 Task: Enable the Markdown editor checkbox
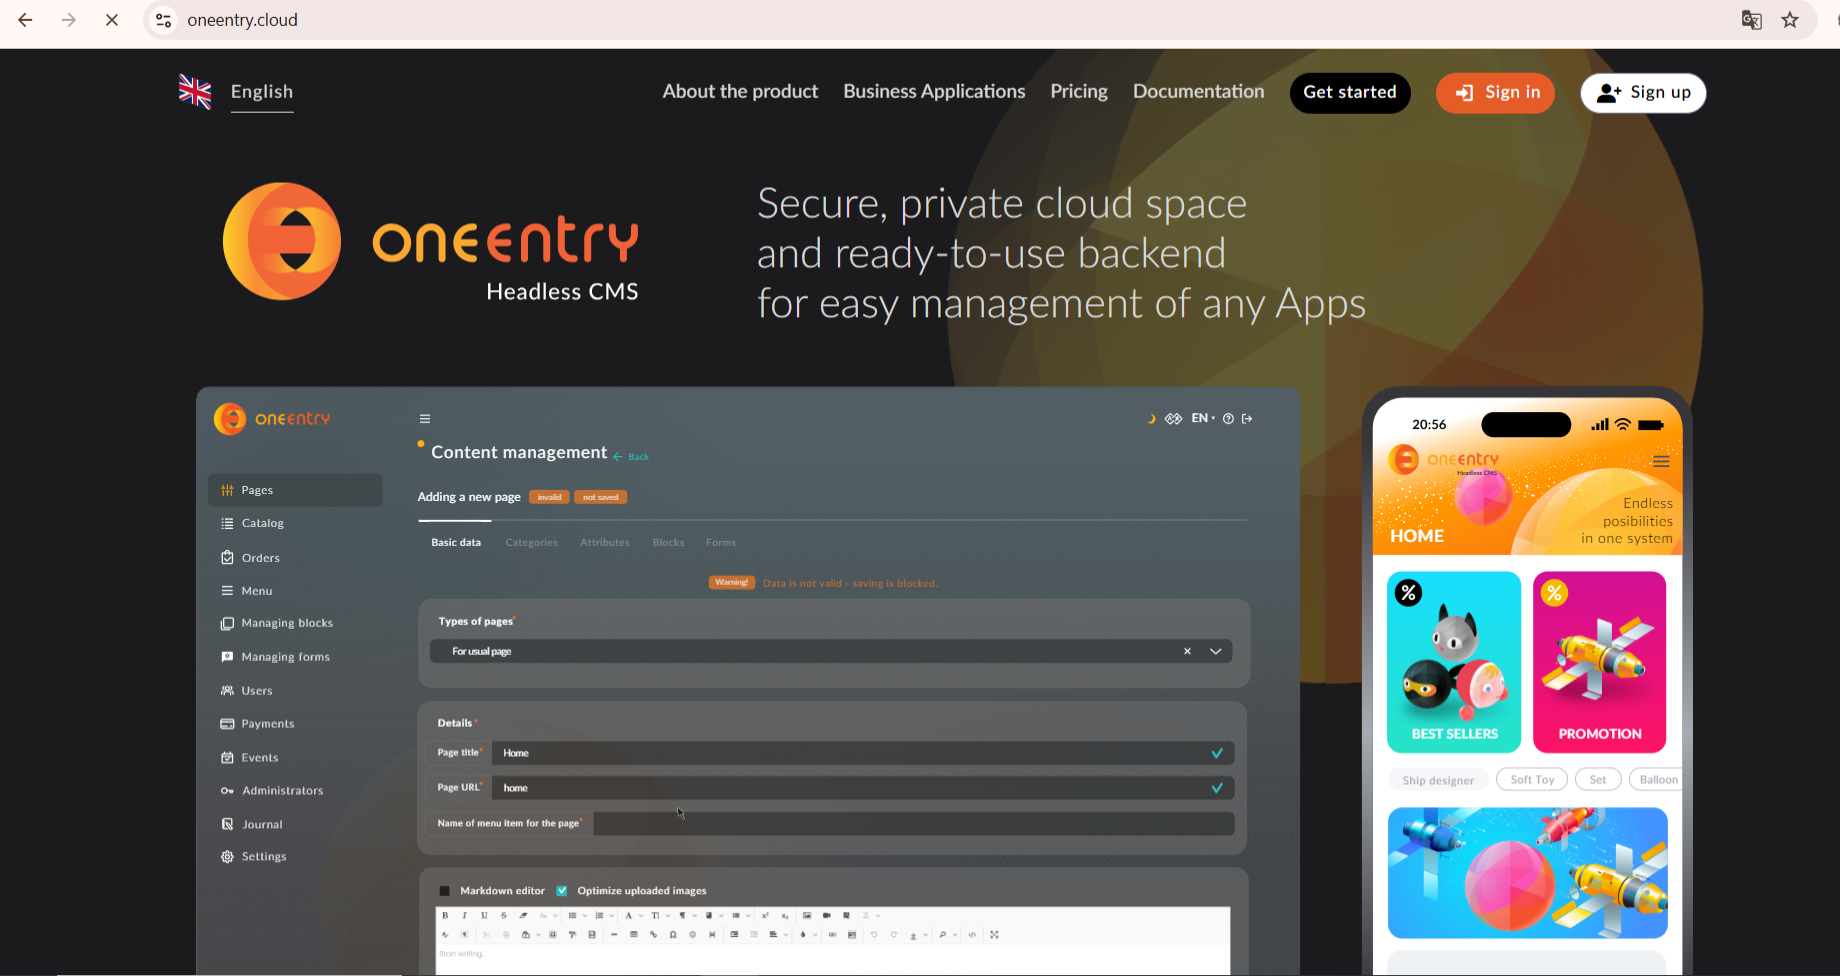[444, 890]
